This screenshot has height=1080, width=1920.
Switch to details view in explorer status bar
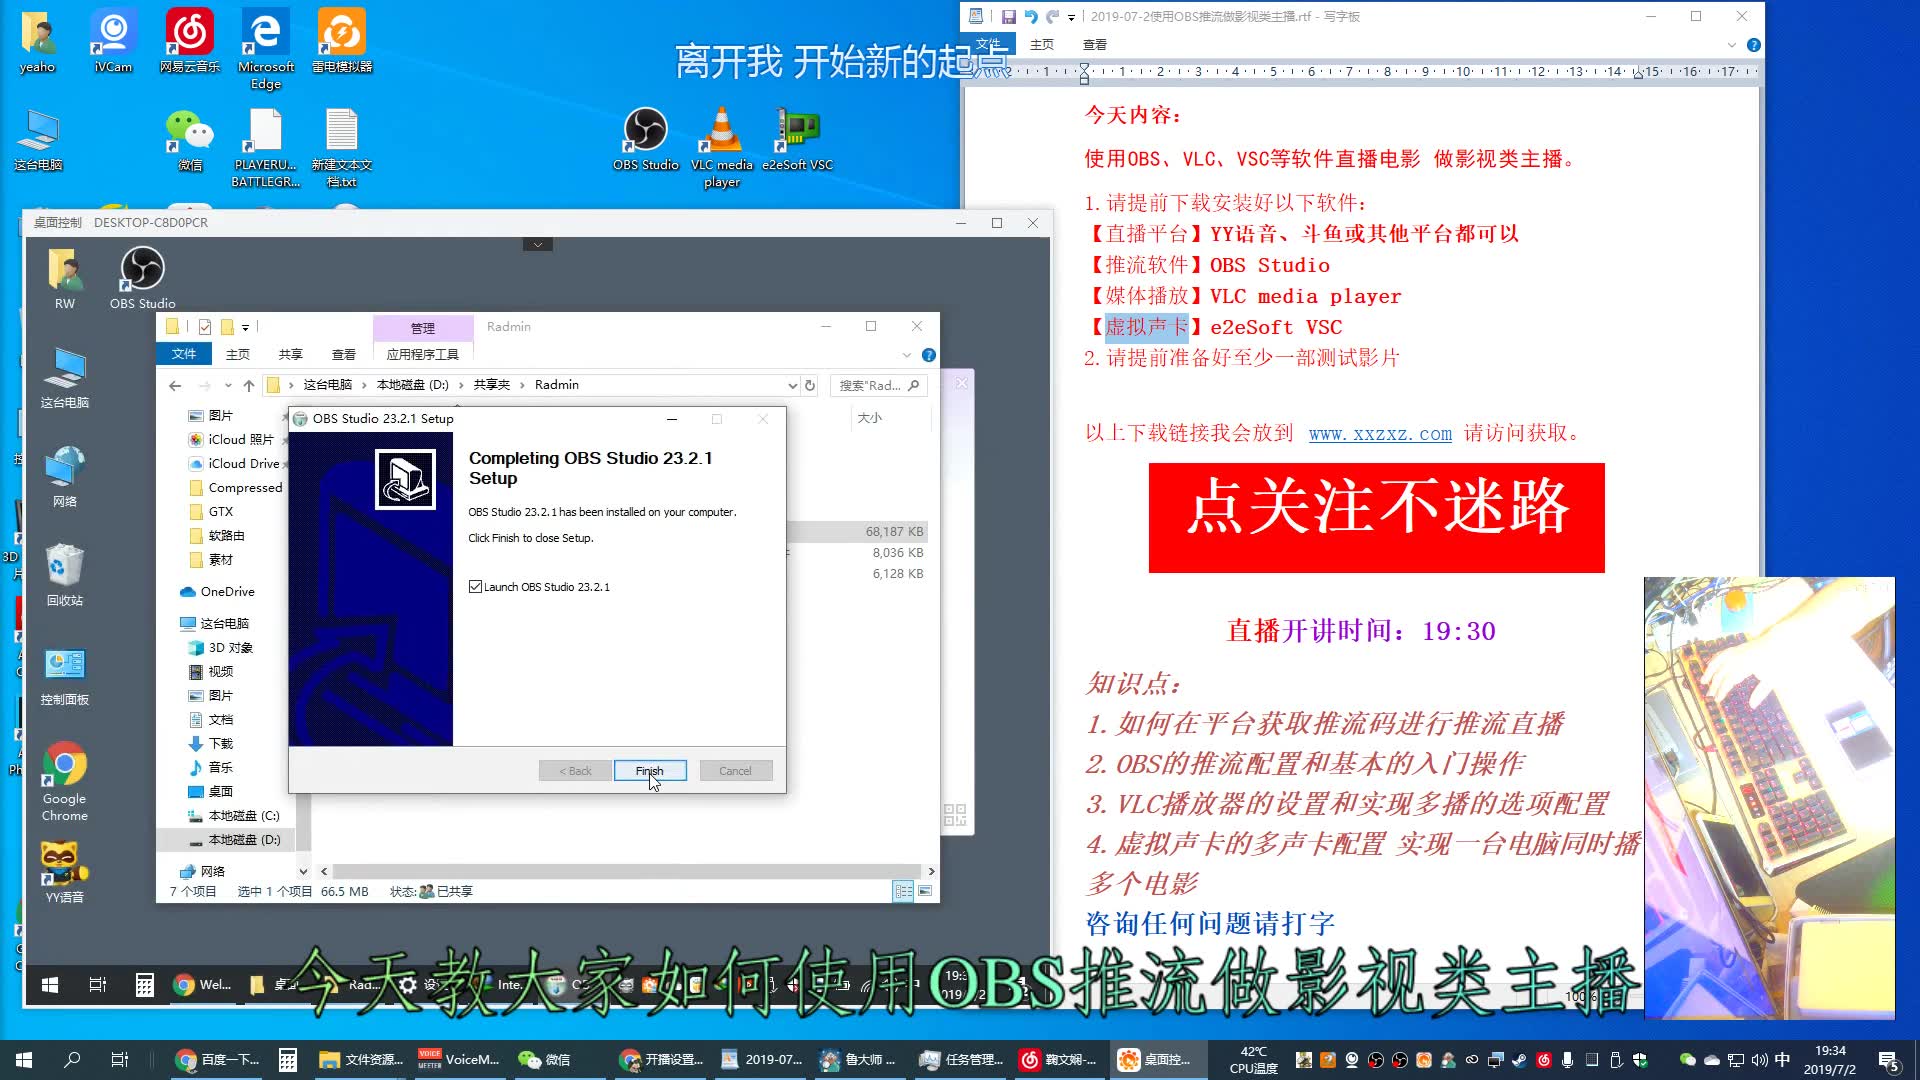[x=903, y=891]
